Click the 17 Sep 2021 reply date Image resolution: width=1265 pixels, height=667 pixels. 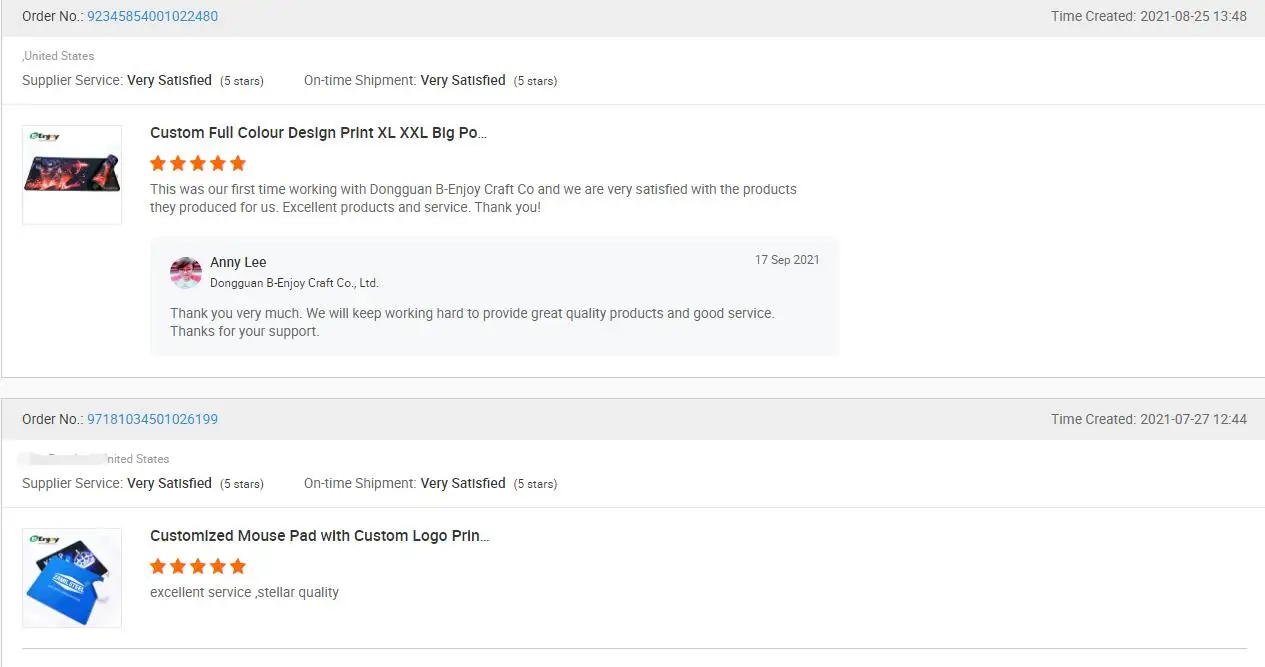point(787,260)
